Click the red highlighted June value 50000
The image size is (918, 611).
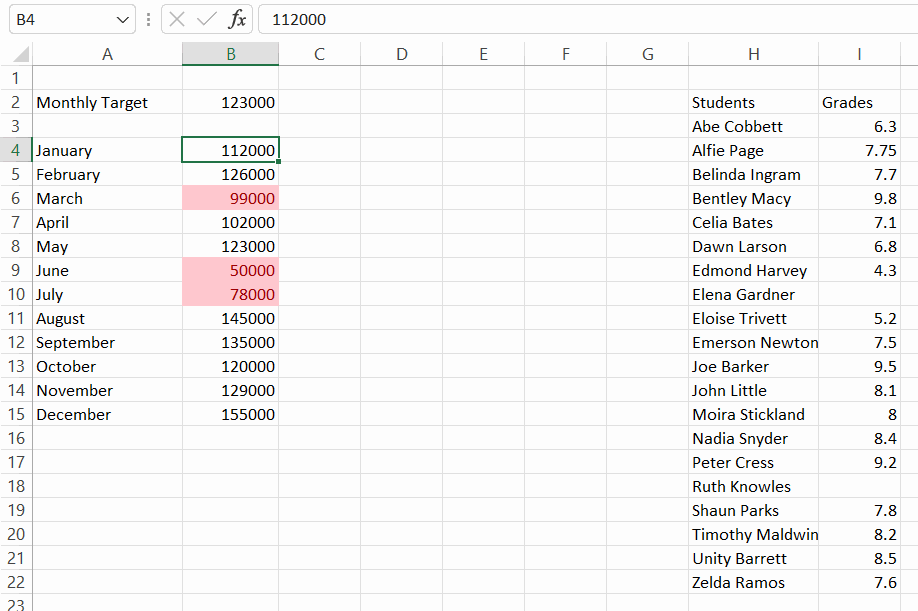click(x=231, y=270)
